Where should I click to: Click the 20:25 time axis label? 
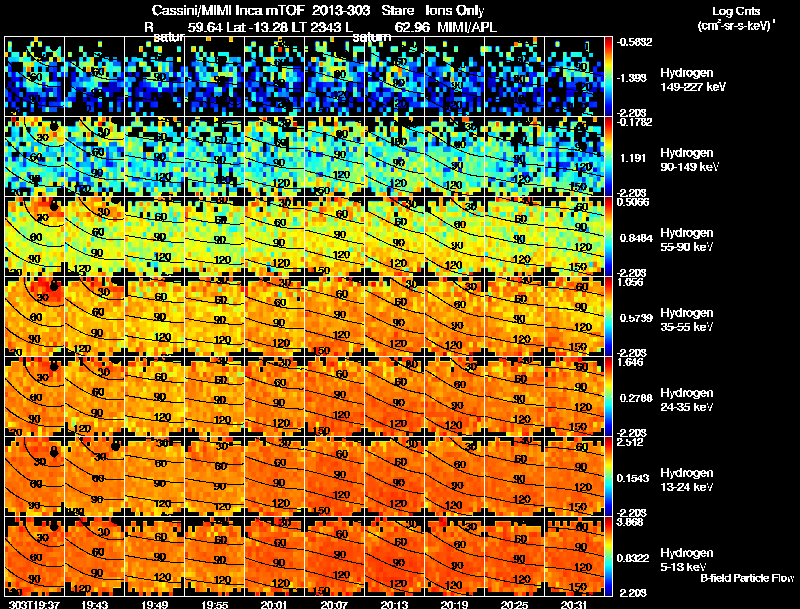515,604
